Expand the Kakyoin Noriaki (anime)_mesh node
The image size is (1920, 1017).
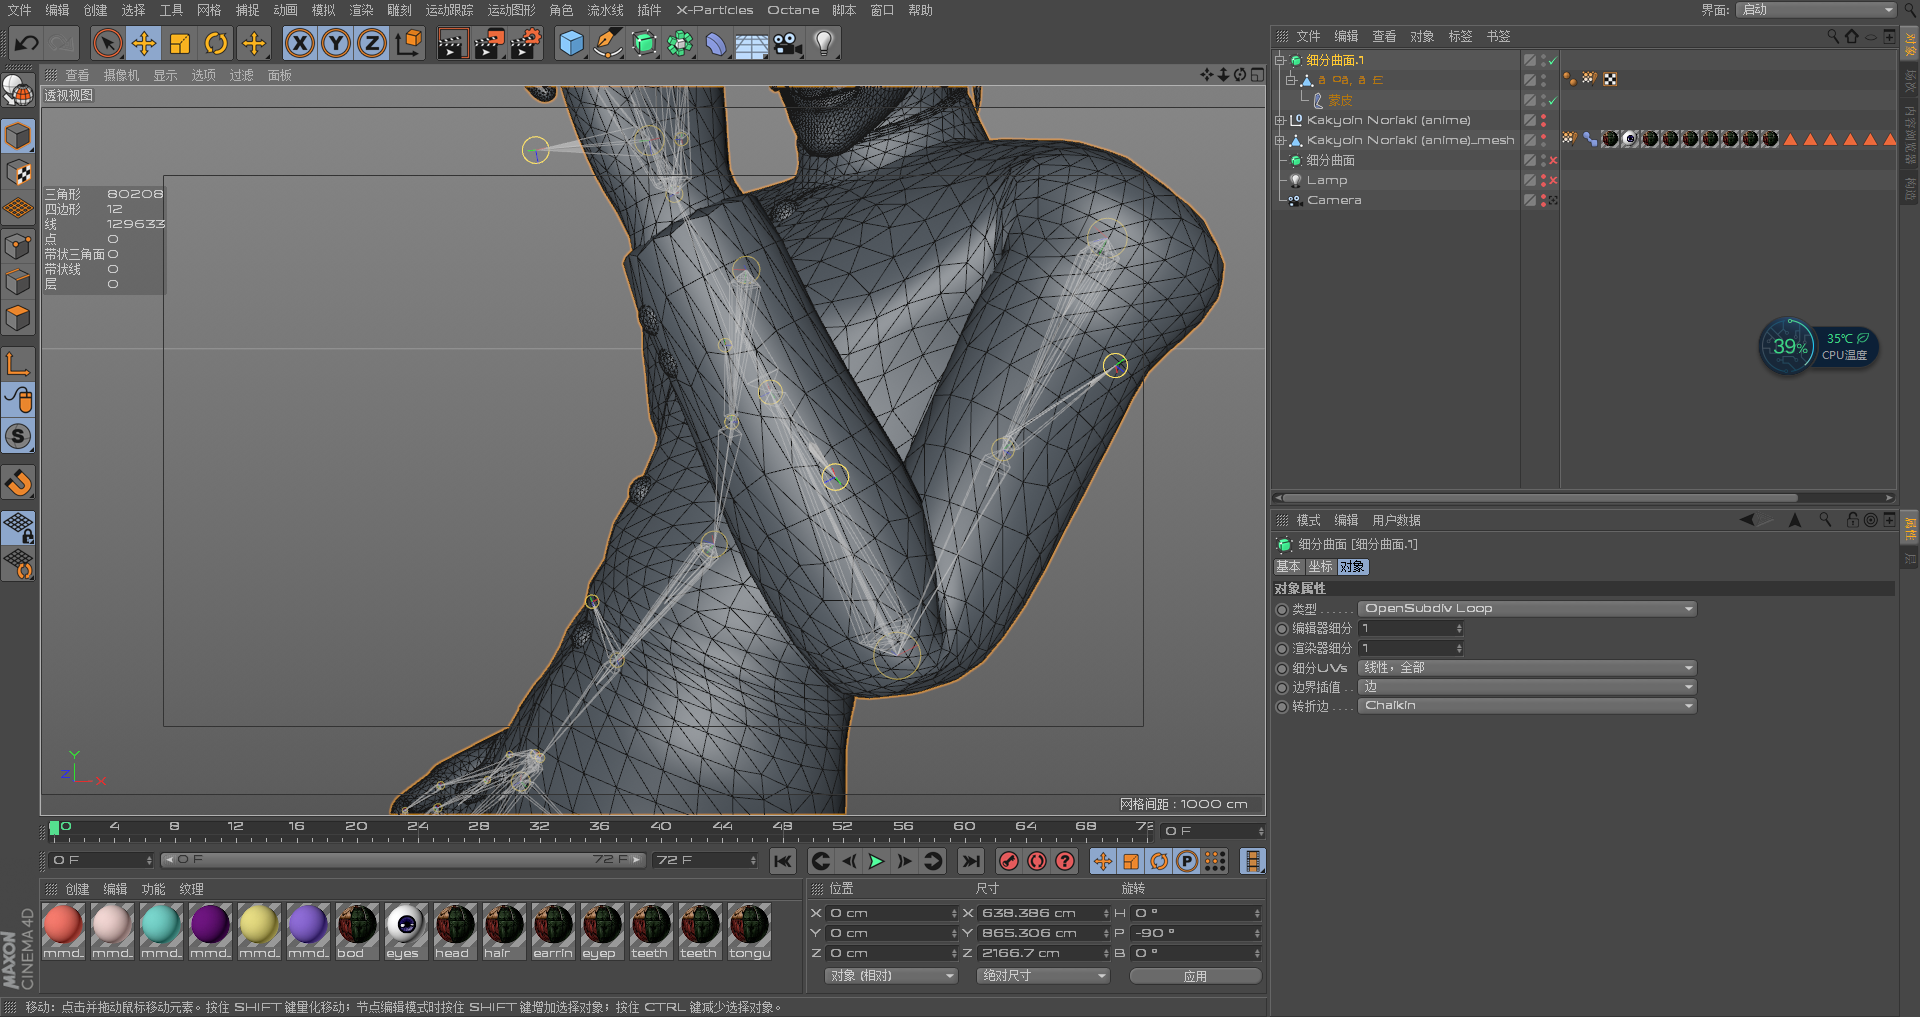pos(1279,140)
